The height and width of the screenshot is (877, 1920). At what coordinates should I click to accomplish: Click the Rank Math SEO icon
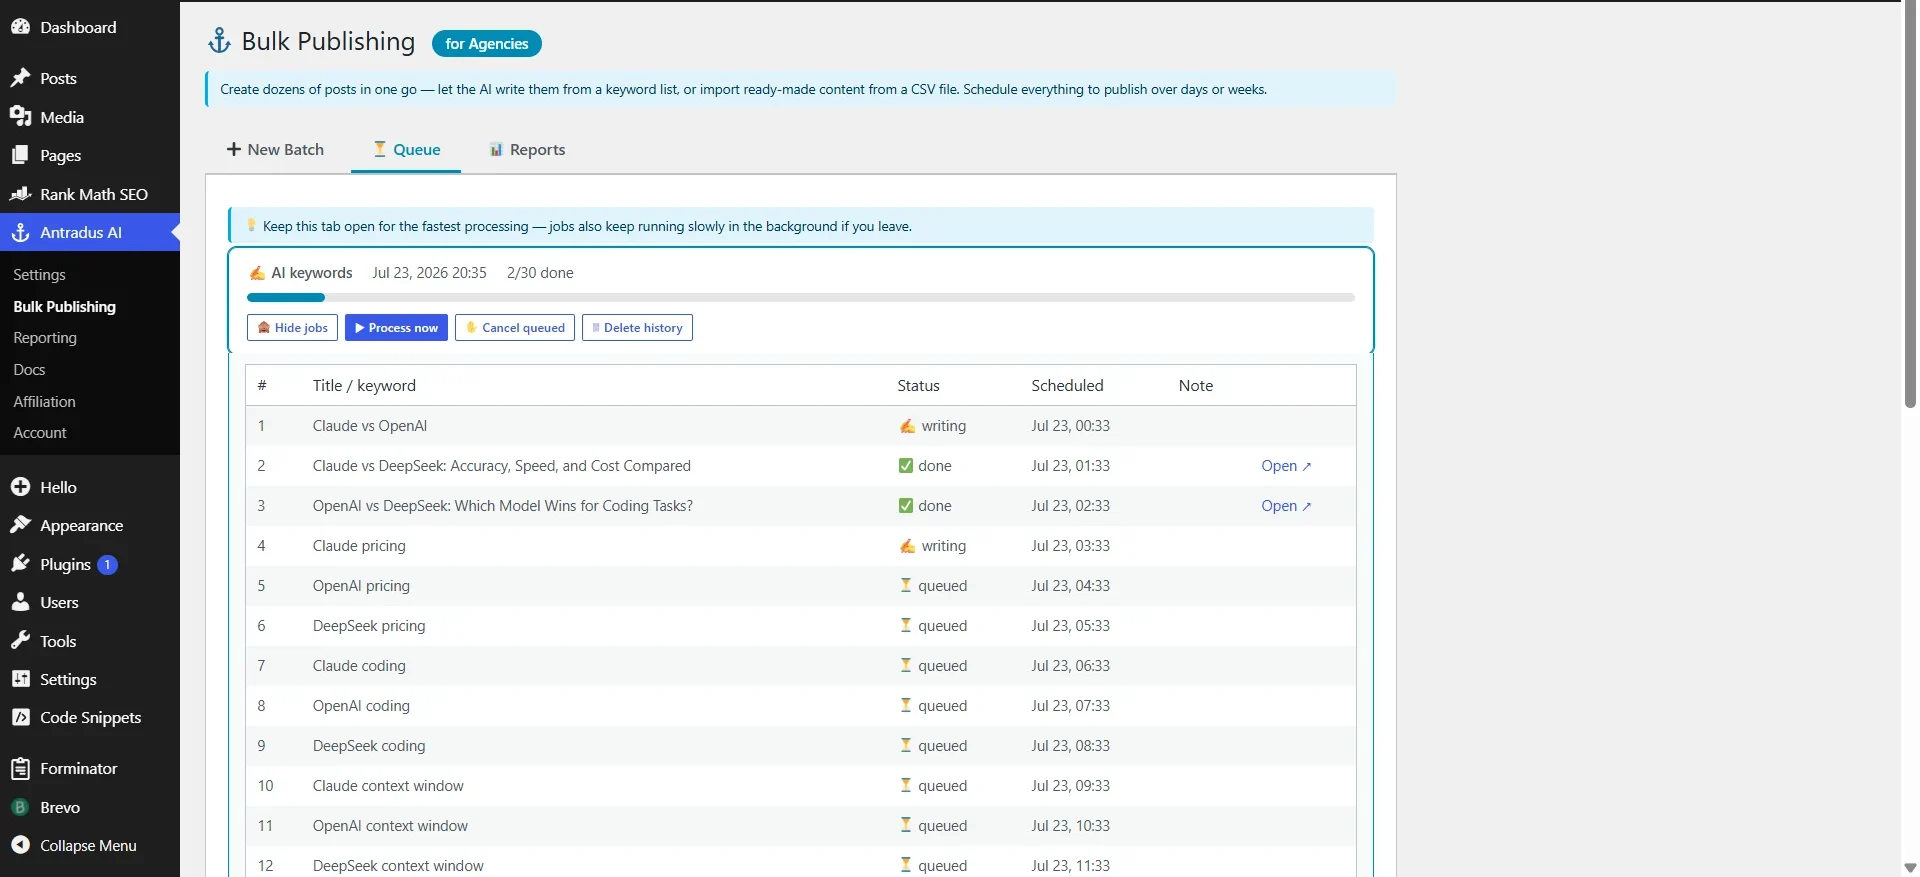tap(20, 194)
